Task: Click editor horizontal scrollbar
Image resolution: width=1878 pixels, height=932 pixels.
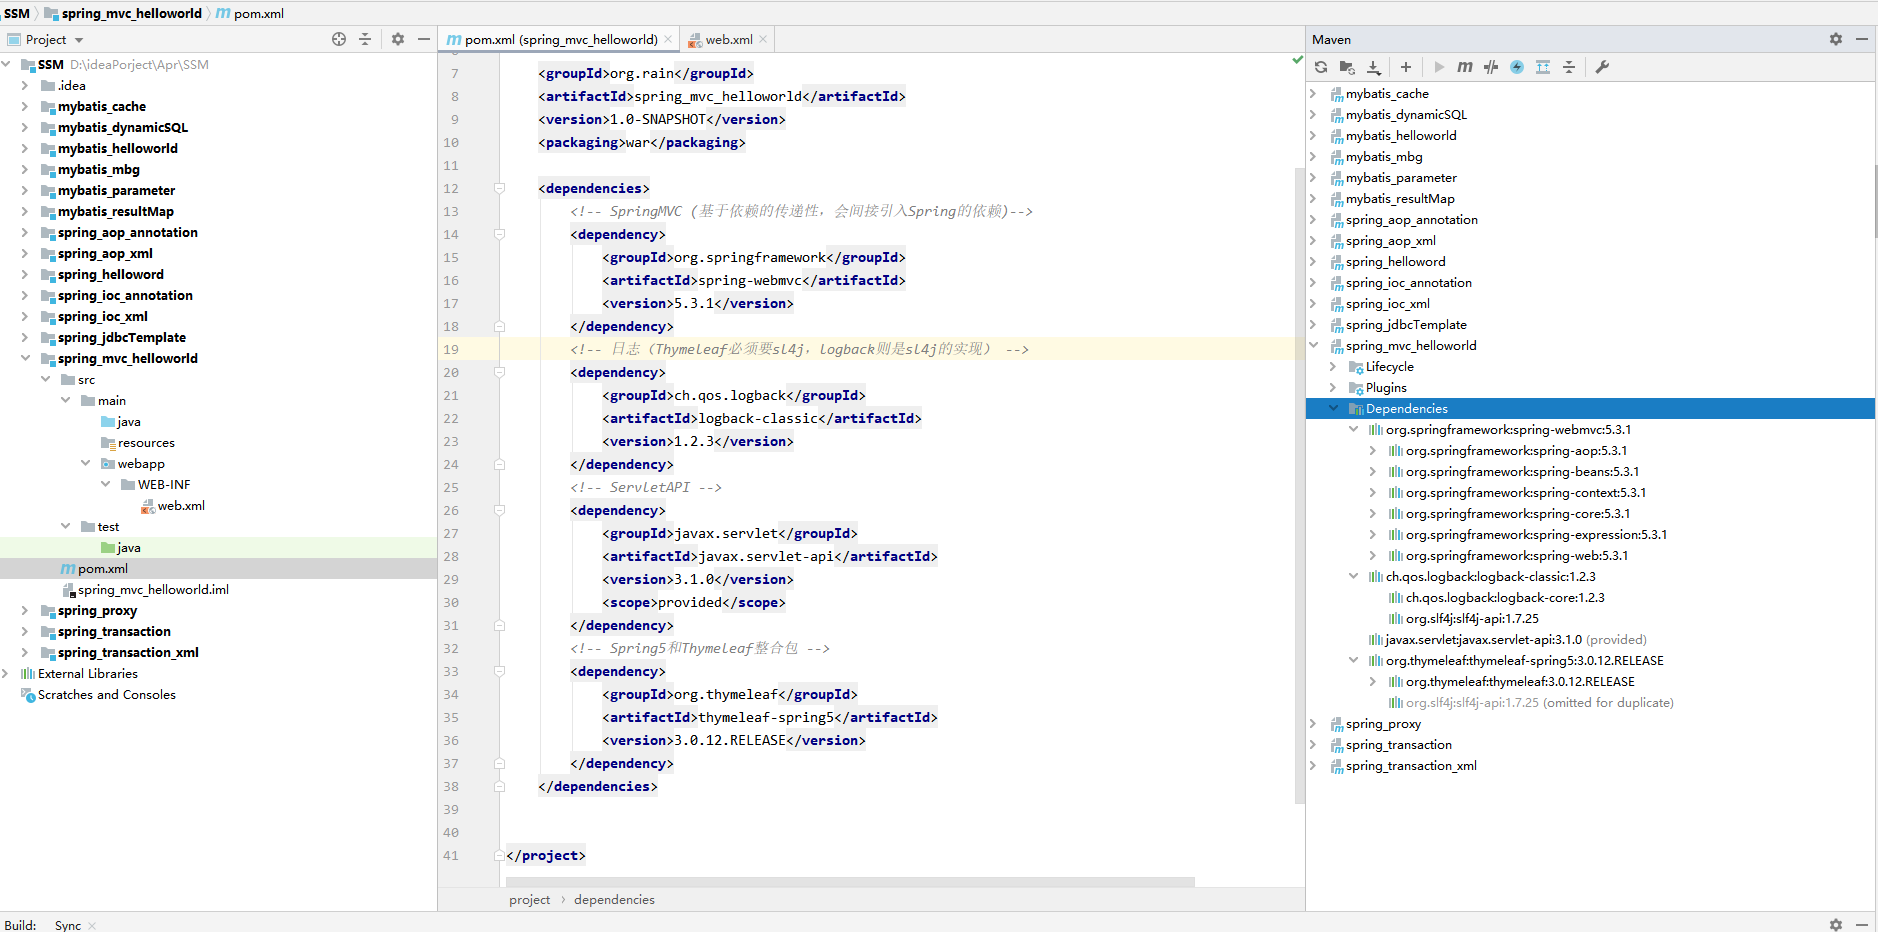Action: (x=850, y=882)
